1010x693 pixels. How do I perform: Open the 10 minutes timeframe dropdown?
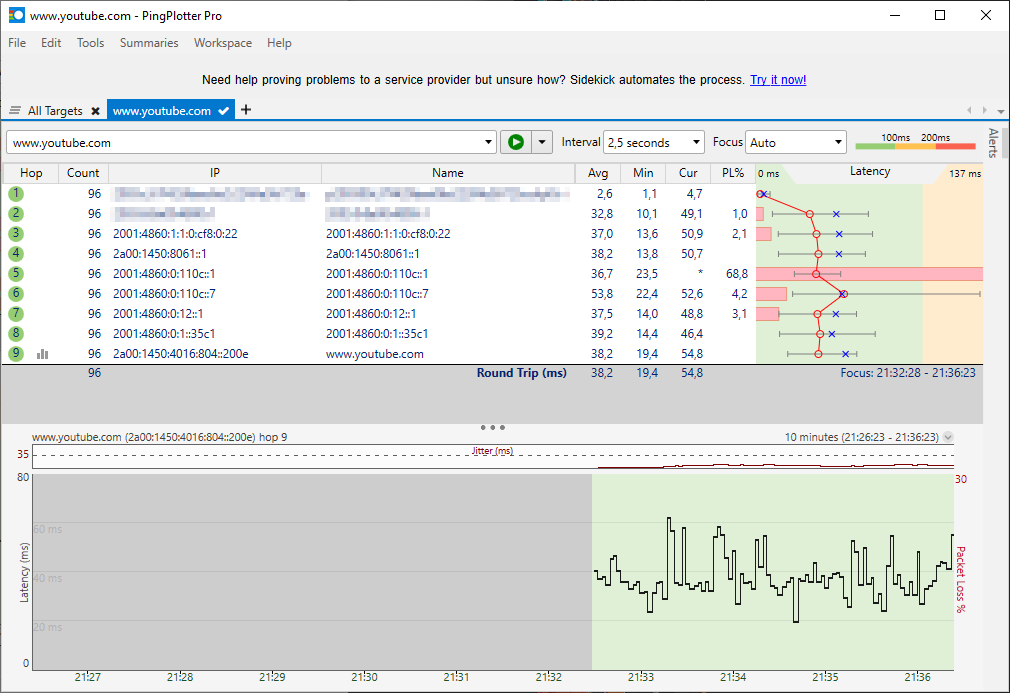click(948, 437)
